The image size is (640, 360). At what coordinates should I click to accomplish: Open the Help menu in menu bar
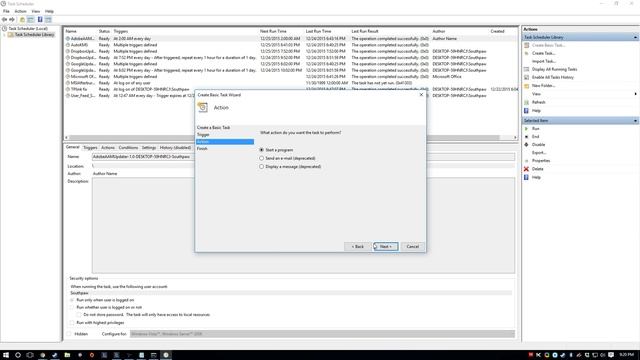(x=49, y=11)
